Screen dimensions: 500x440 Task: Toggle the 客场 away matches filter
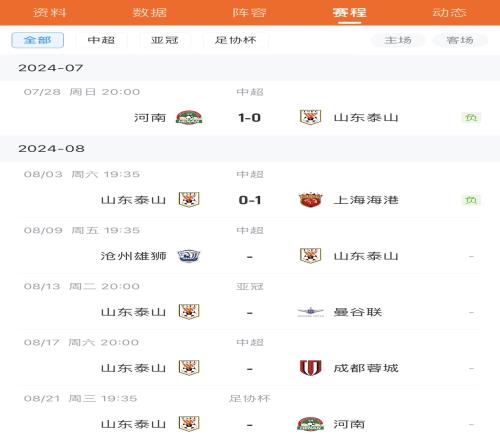pyautogui.click(x=460, y=40)
